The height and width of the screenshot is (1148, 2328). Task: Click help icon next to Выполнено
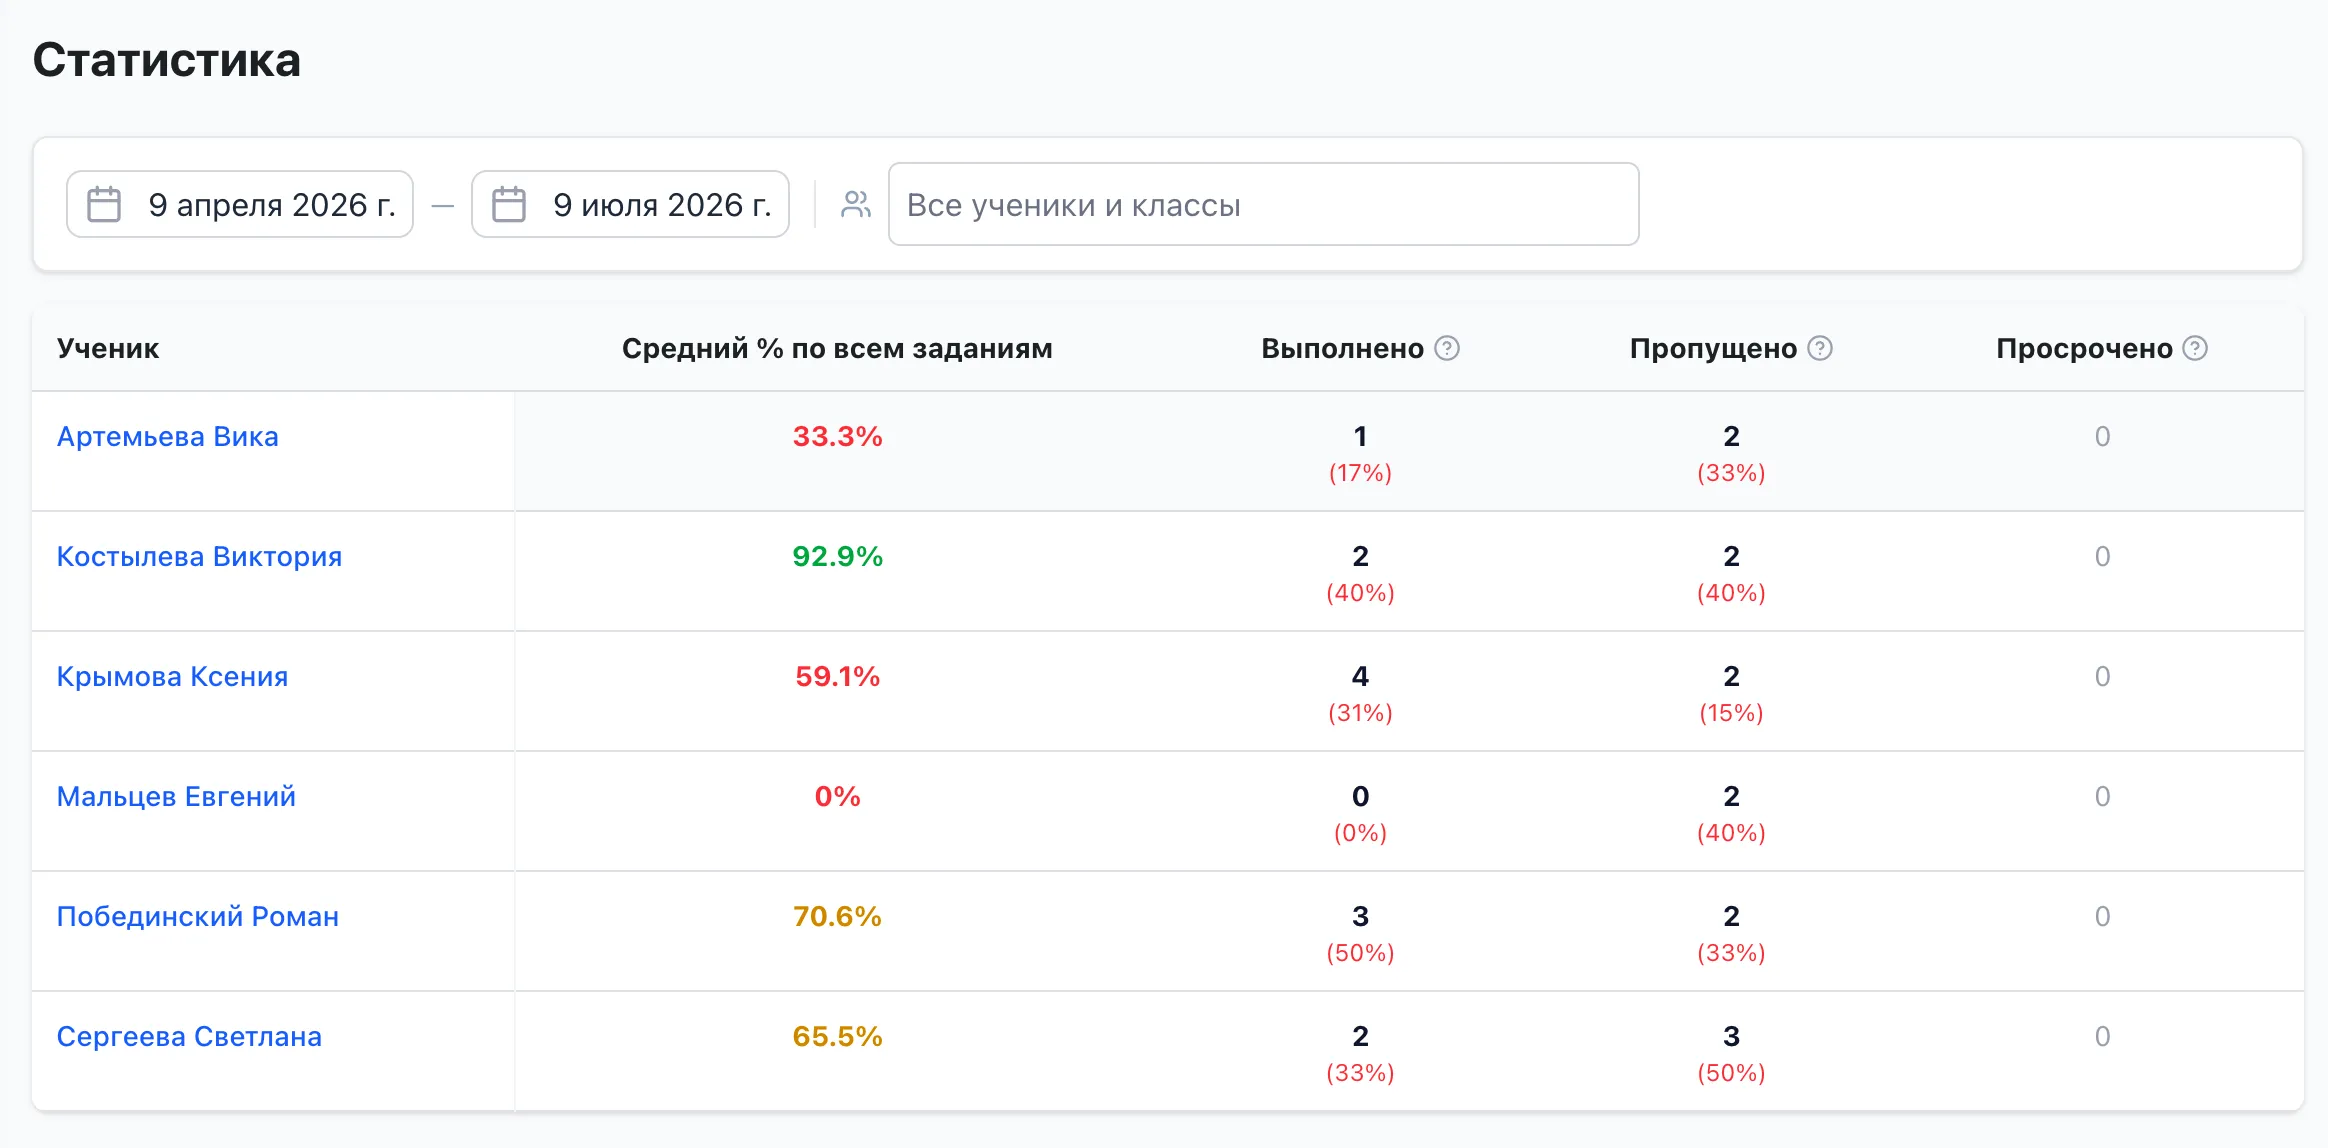[x=1447, y=348]
